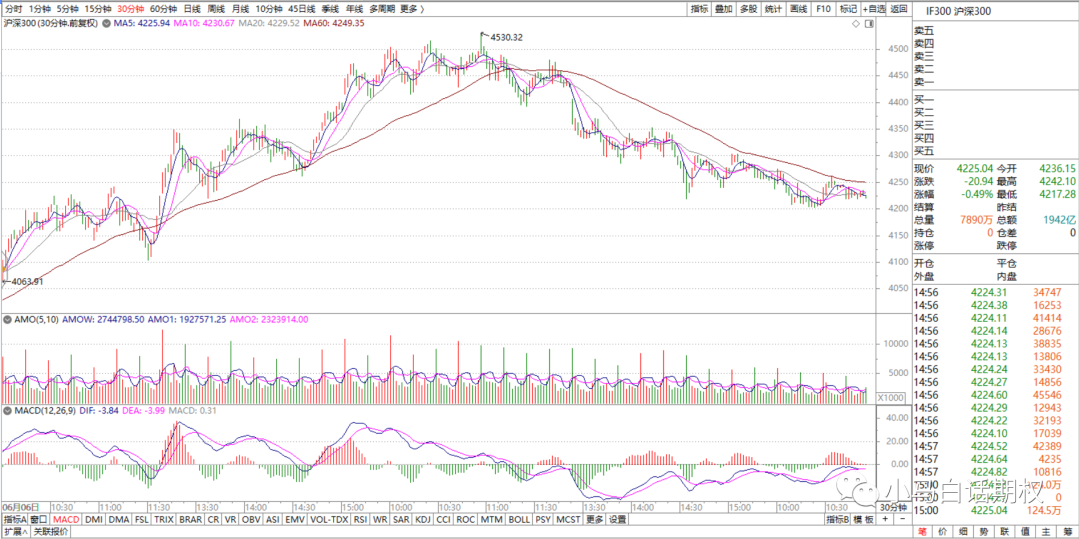Viewport: 1080px width, 539px height.
Task: Toggle the 指标A indicator template
Action: click(14, 519)
